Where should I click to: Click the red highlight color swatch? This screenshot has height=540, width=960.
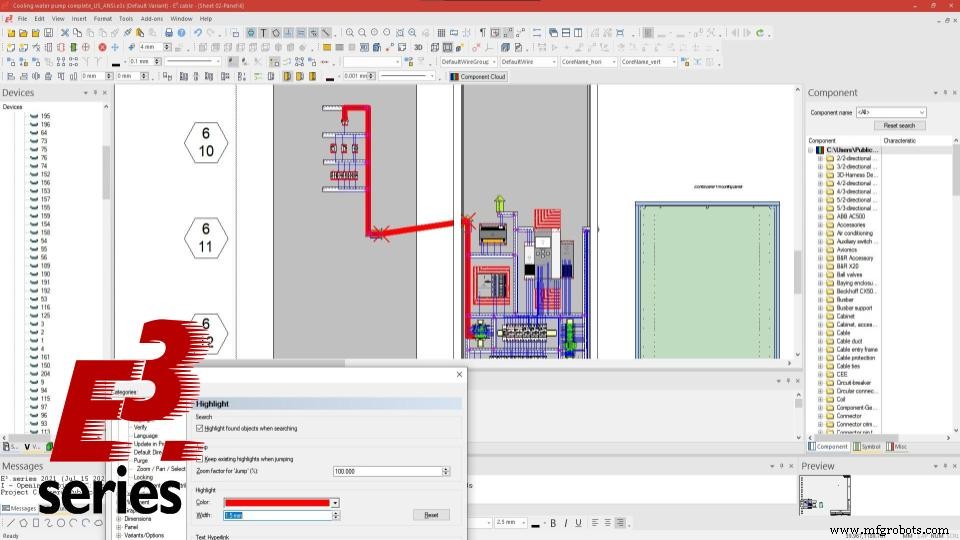click(x=277, y=502)
